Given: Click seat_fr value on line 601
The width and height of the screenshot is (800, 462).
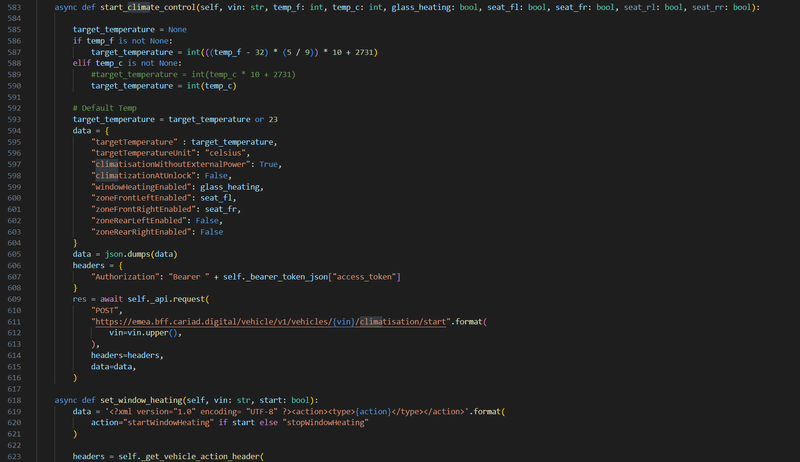Looking at the screenshot, I should click(221, 209).
